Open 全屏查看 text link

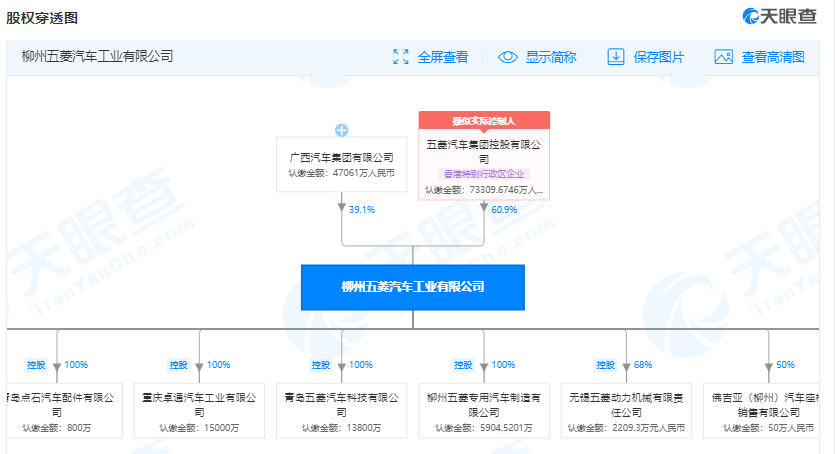point(443,57)
